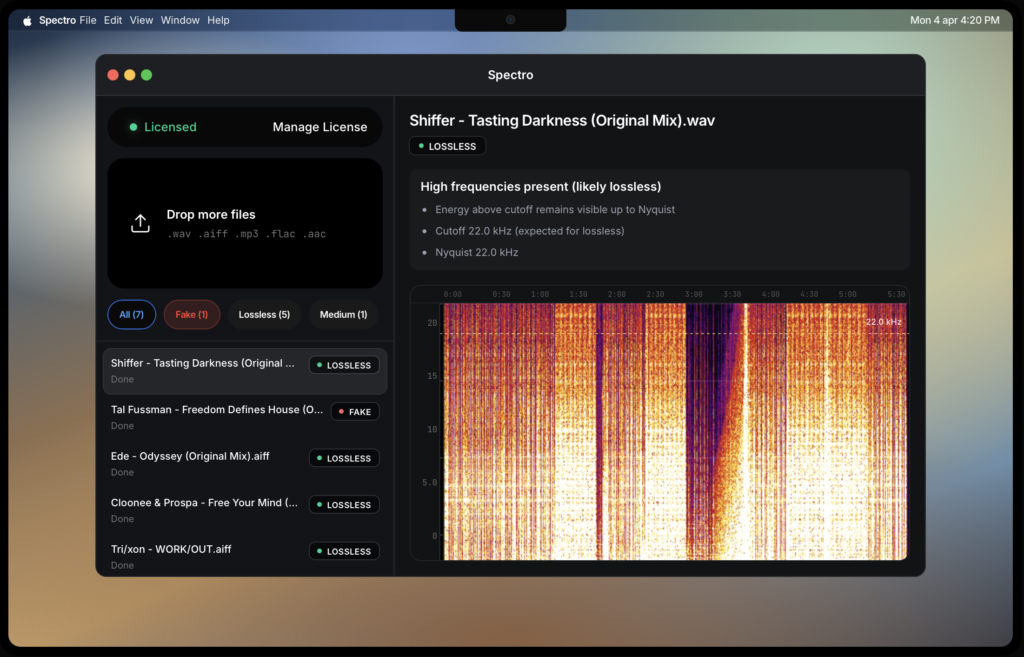Click "Energy above cutoff remains visible" bullet
The image size is (1024, 657).
[x=555, y=210]
